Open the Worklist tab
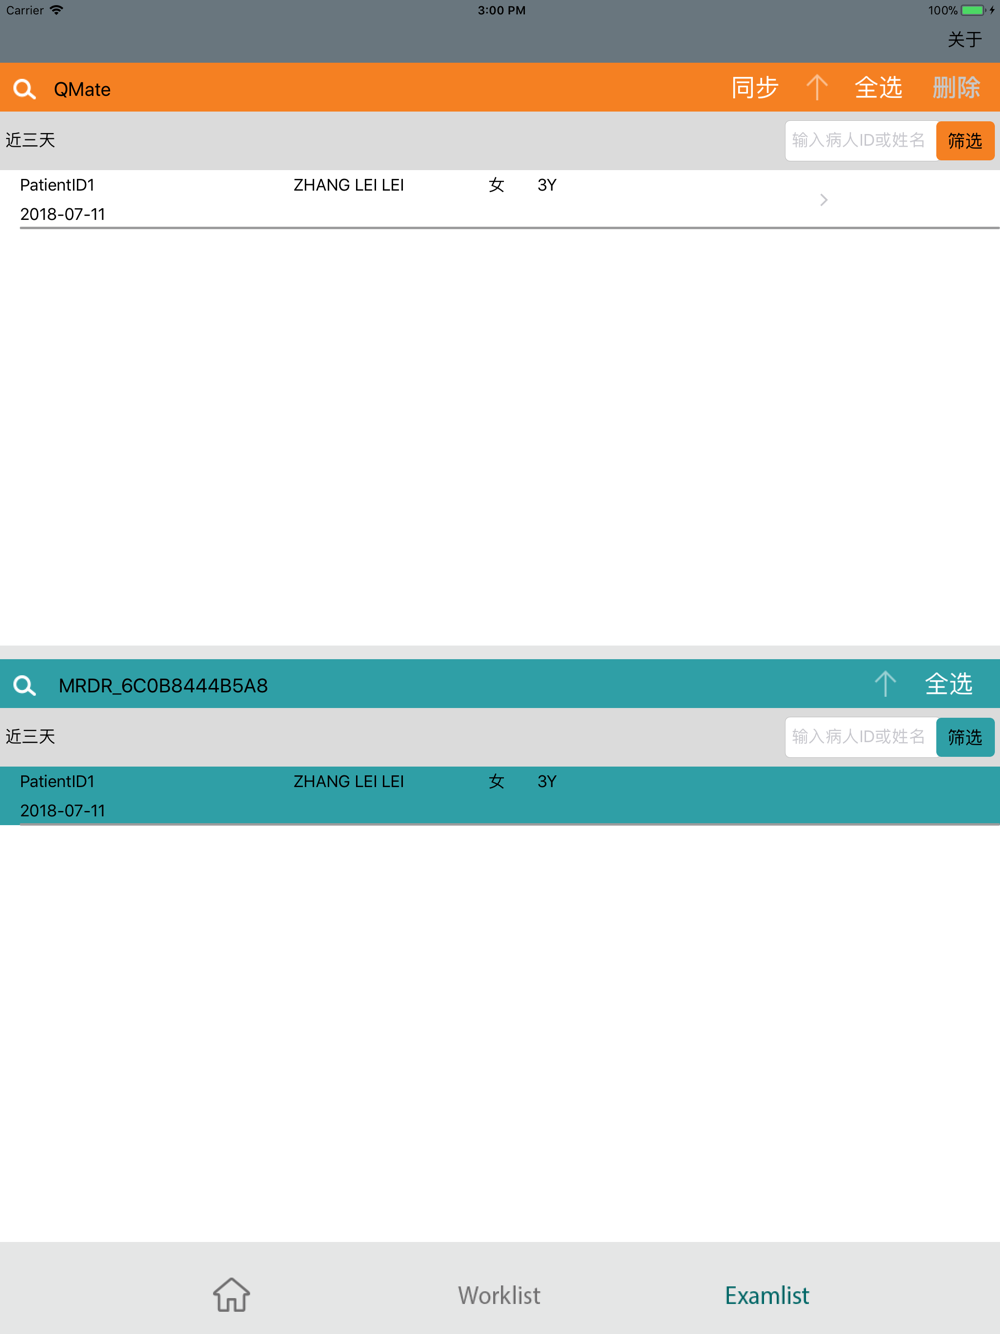This screenshot has width=1000, height=1334. point(499,1295)
